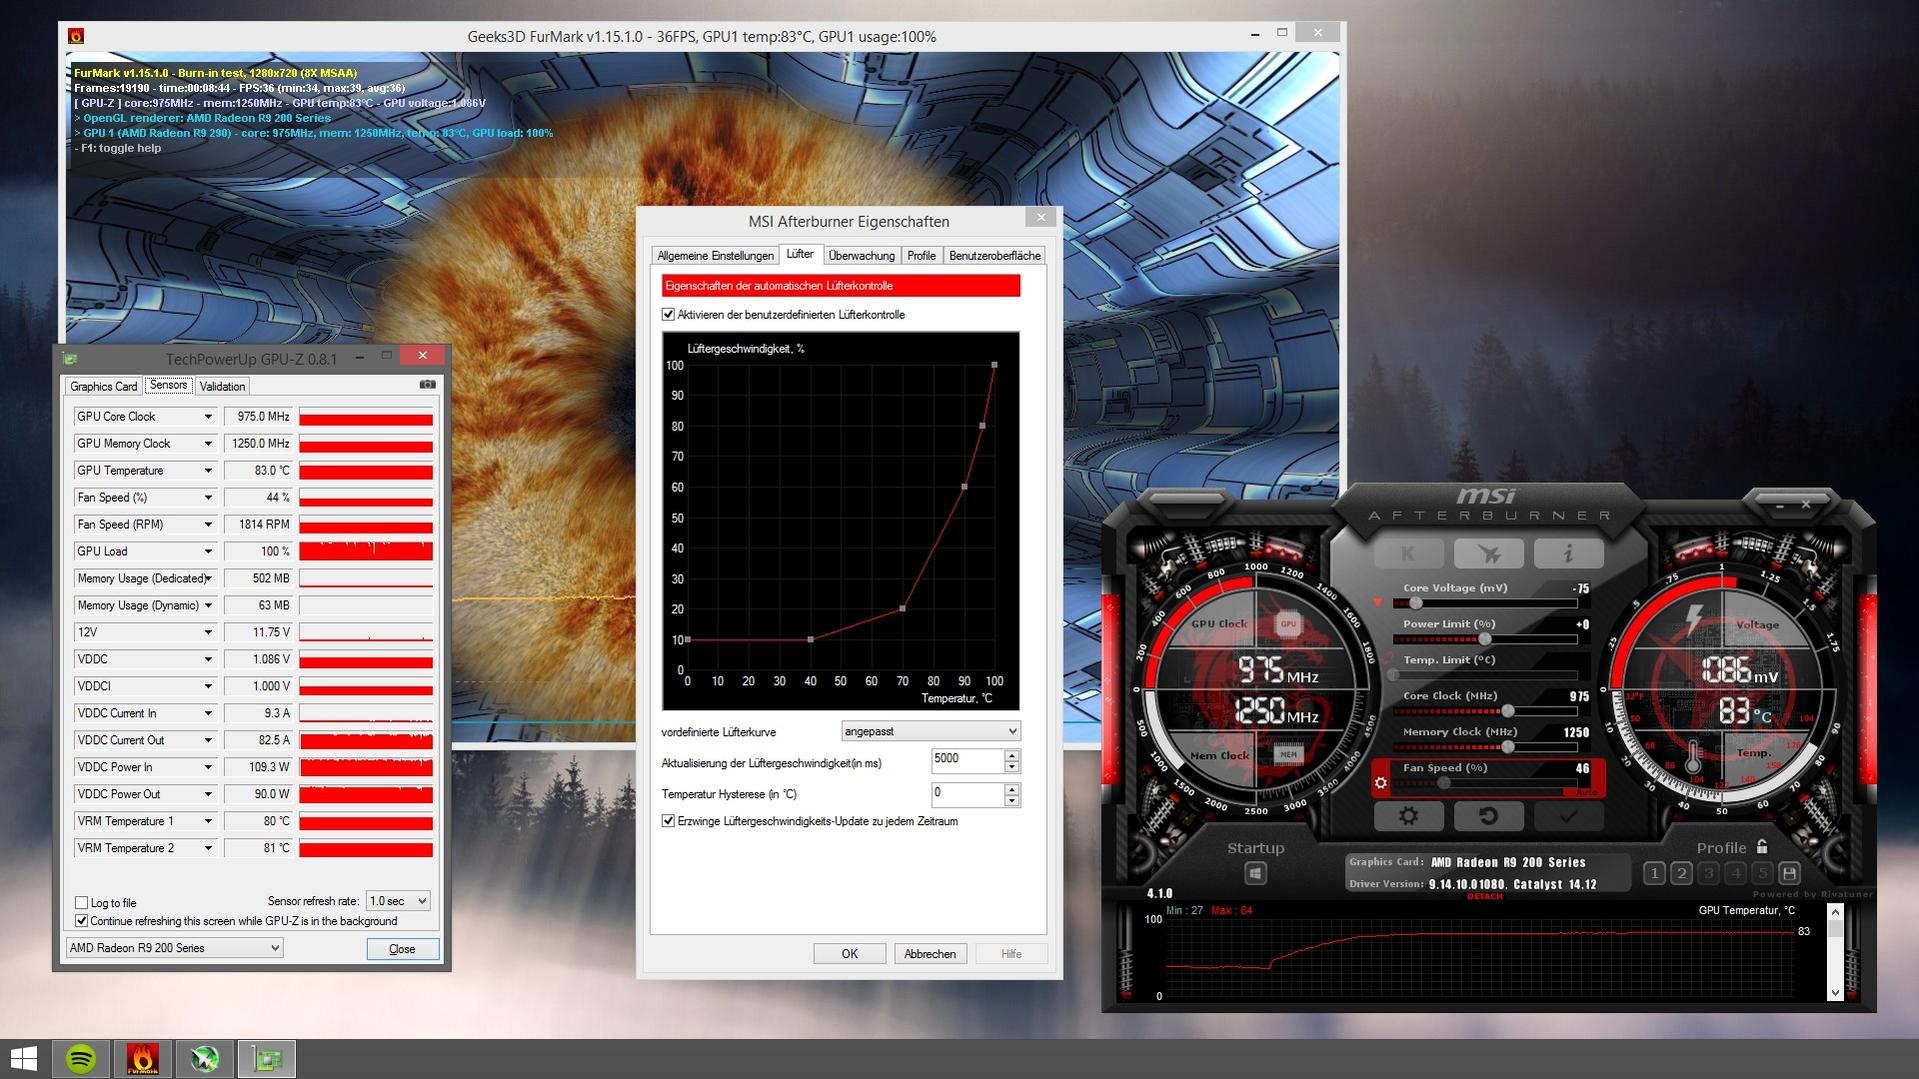
Task: Toggle the Profile lock icon in Afterburner
Action: (x=1761, y=847)
